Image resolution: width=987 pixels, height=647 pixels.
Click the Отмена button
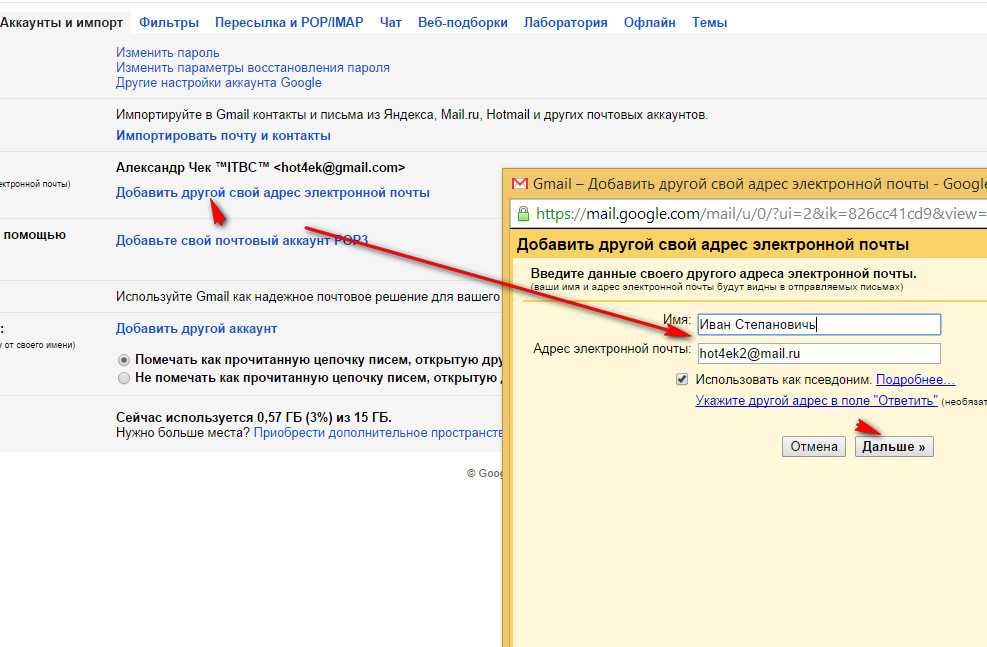click(814, 447)
